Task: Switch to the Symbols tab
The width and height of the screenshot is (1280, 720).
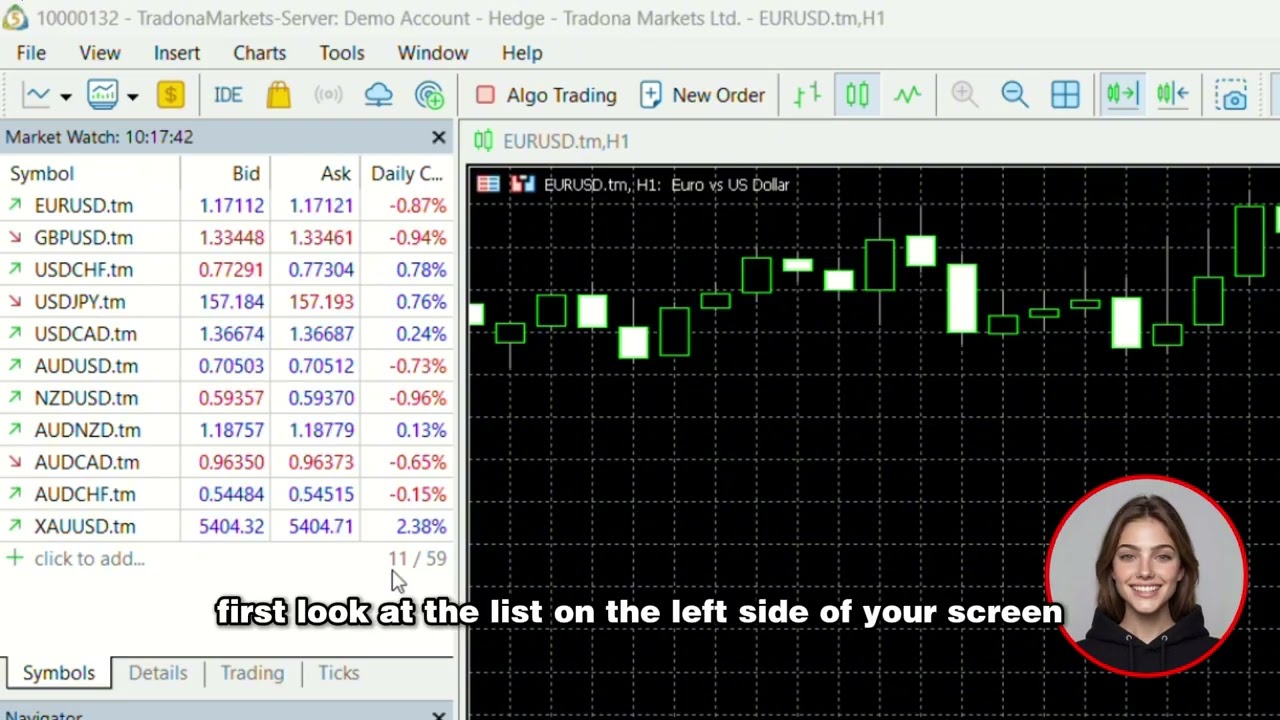Action: click(59, 673)
